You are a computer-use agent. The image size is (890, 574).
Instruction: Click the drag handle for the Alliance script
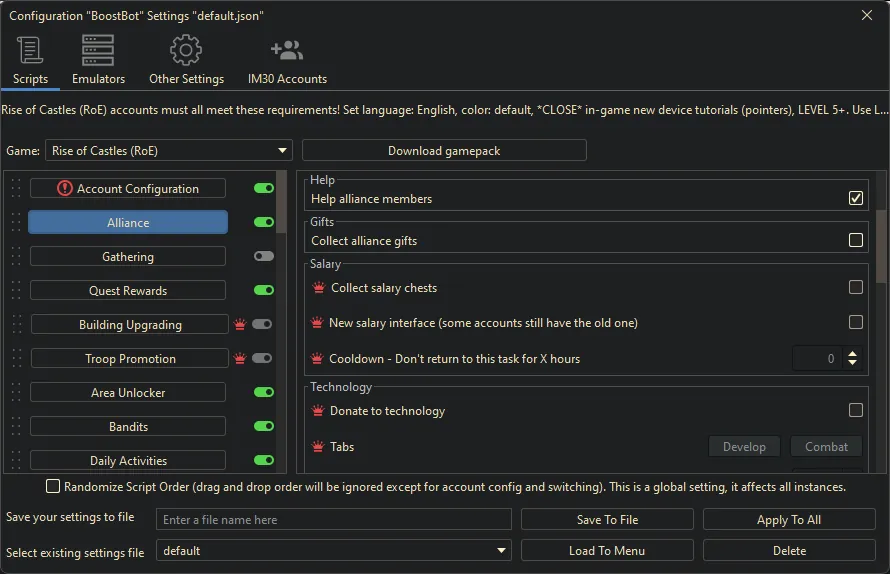pyautogui.click(x=16, y=222)
